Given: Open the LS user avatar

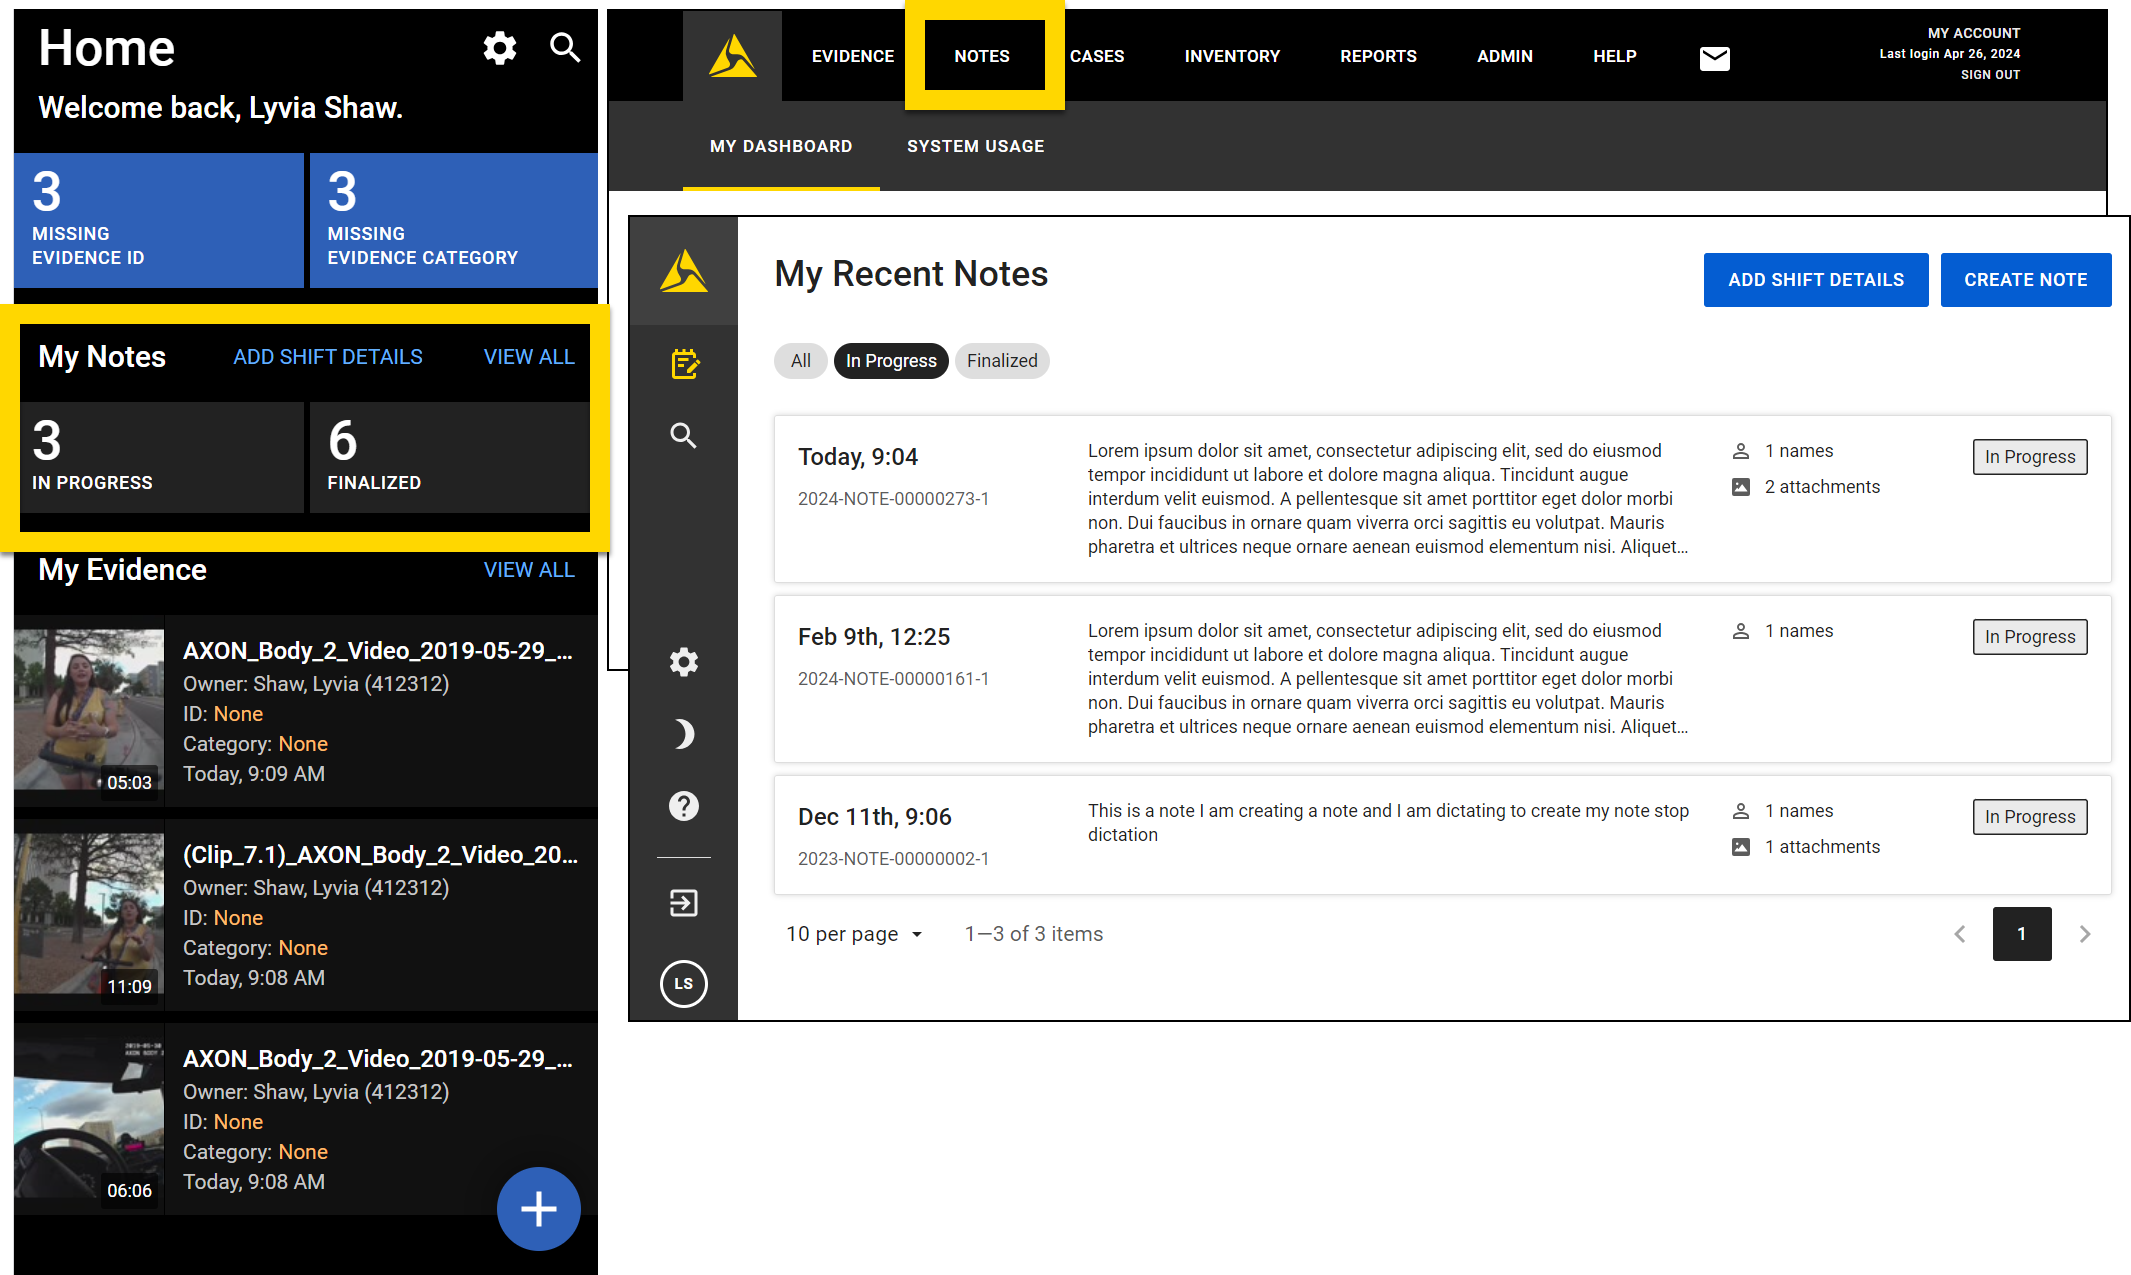Looking at the screenshot, I should (684, 983).
